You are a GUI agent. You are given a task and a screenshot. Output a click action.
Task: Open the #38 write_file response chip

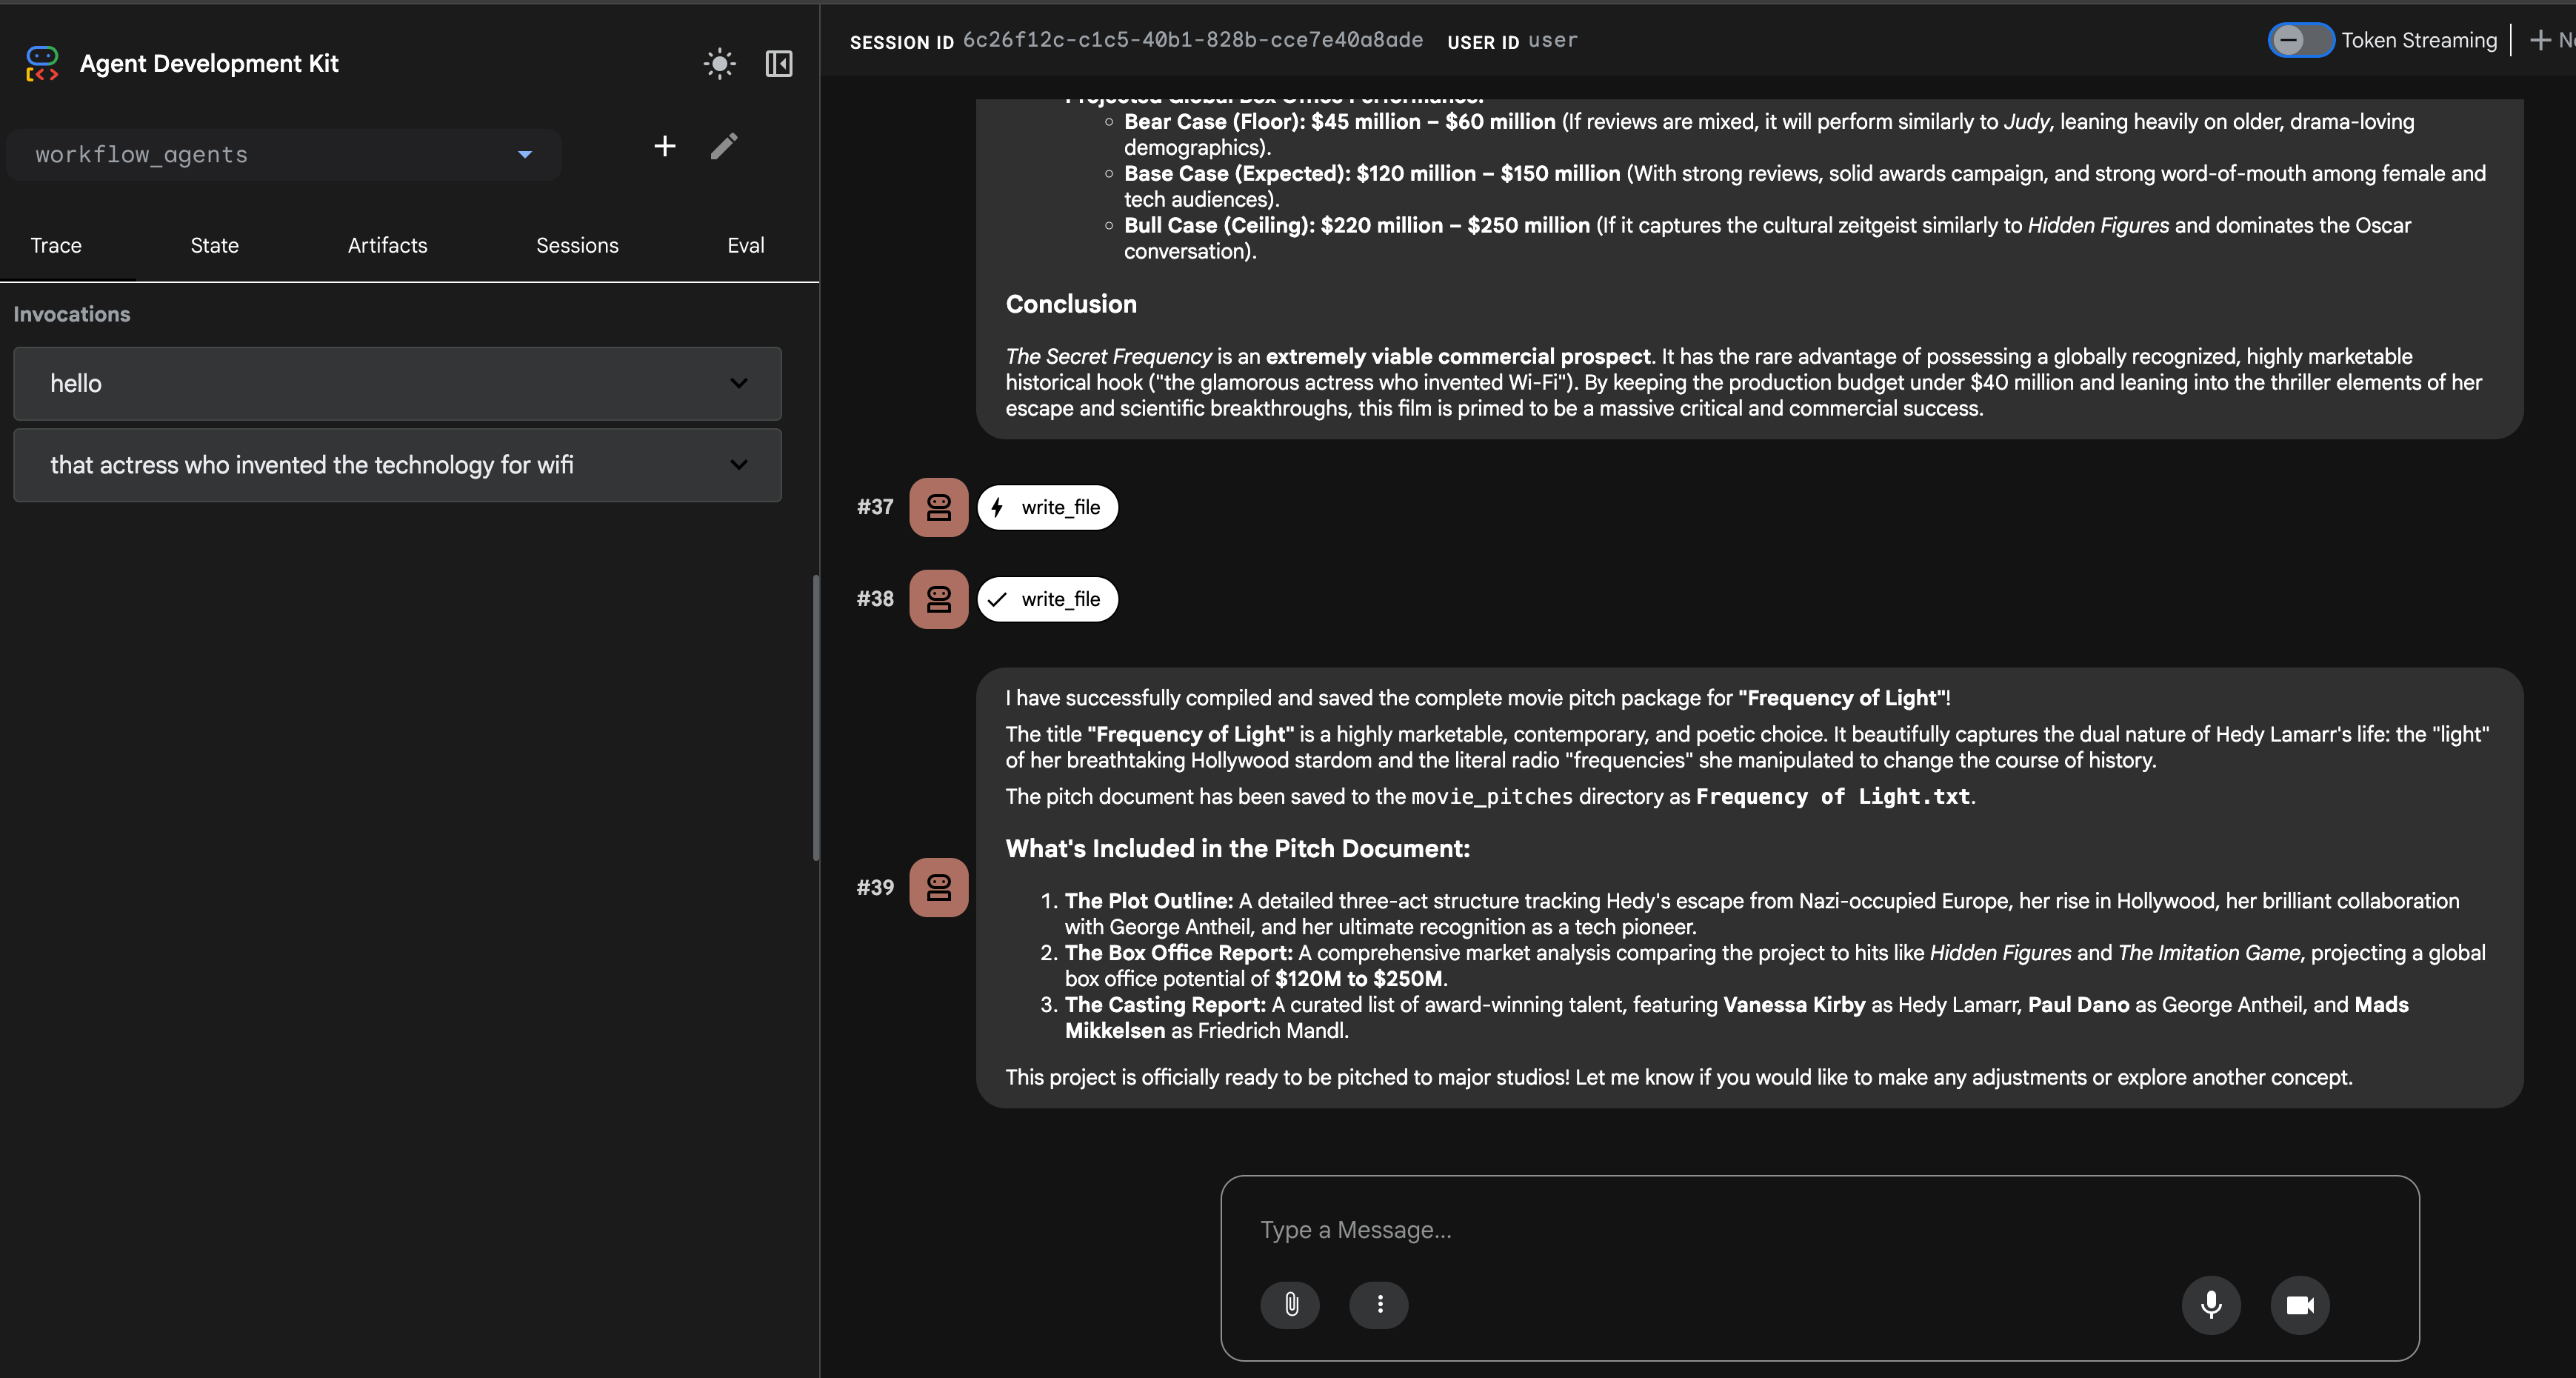[x=1047, y=599]
